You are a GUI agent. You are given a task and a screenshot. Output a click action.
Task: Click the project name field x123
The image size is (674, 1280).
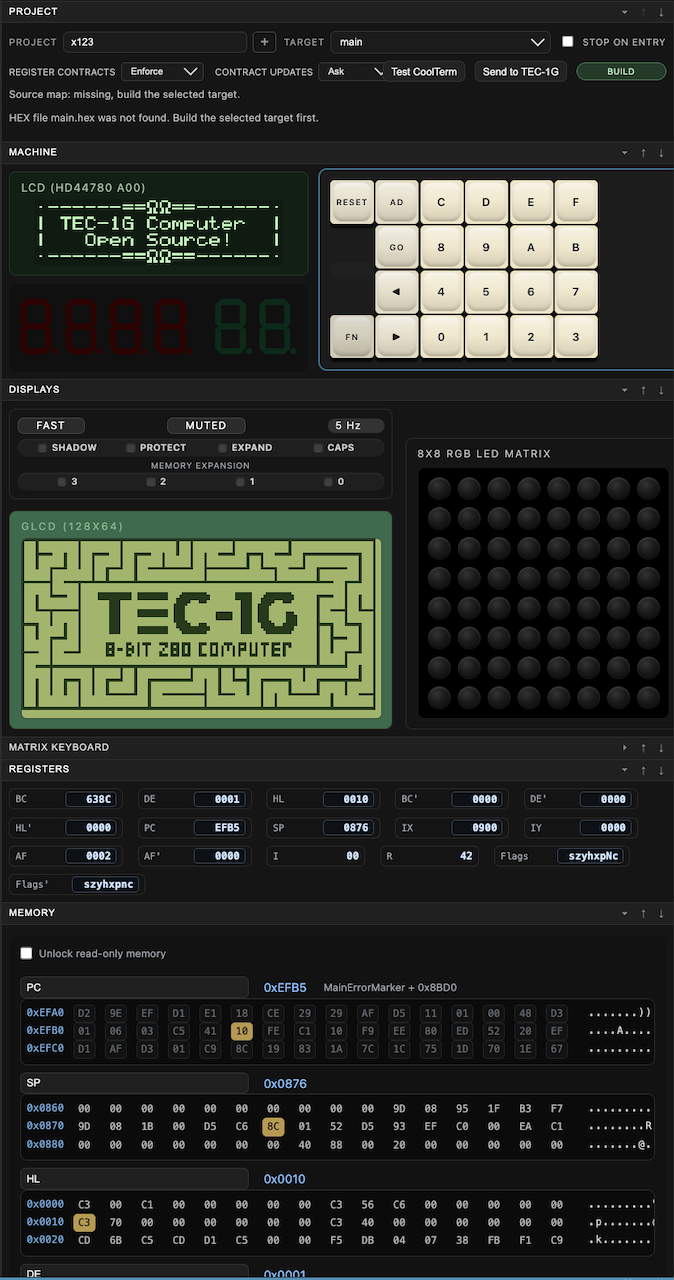155,42
